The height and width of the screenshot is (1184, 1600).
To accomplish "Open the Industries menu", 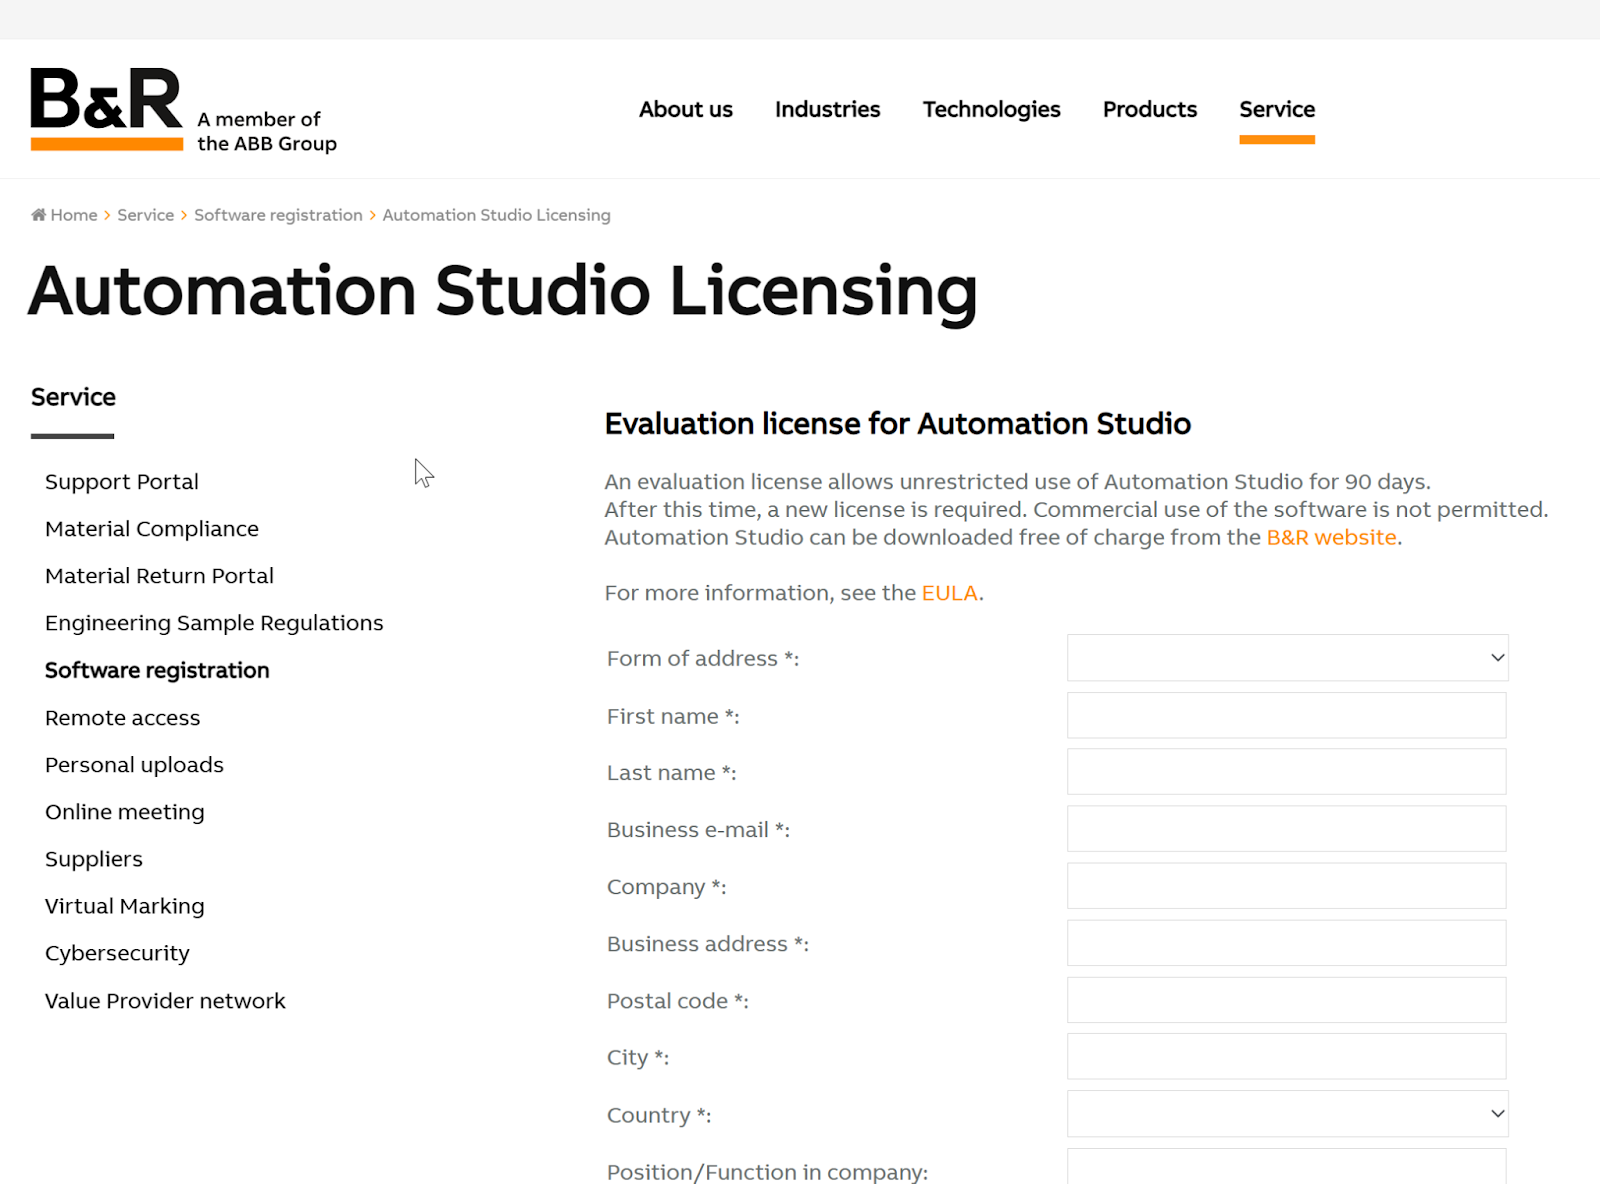I will pyautogui.click(x=827, y=109).
